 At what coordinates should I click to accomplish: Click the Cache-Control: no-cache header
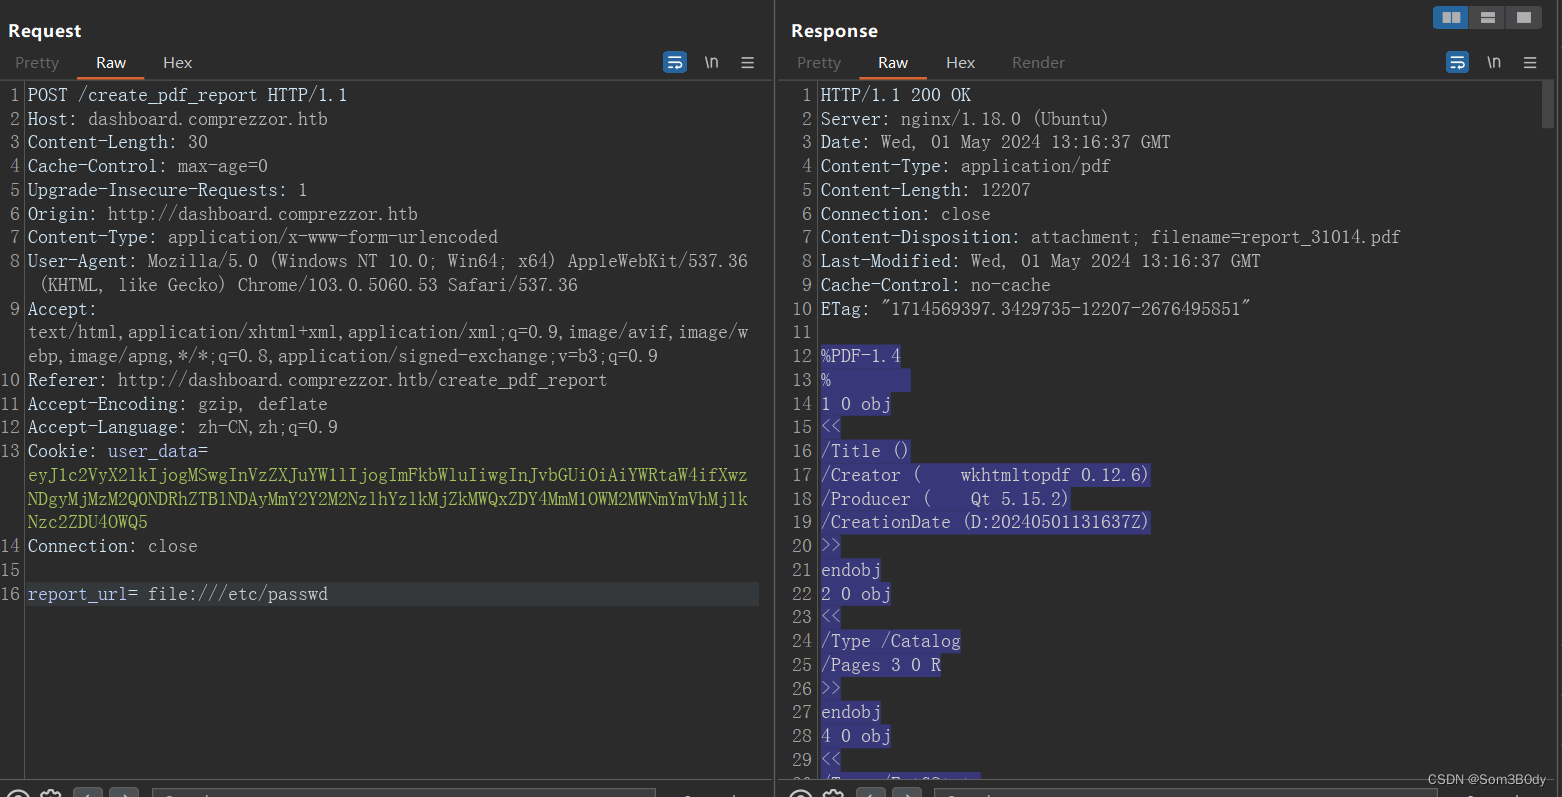[935, 285]
